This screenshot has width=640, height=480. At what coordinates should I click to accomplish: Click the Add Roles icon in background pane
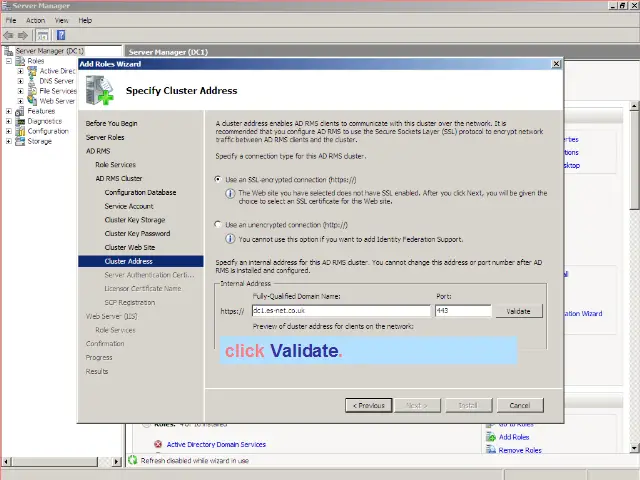[x=491, y=437]
